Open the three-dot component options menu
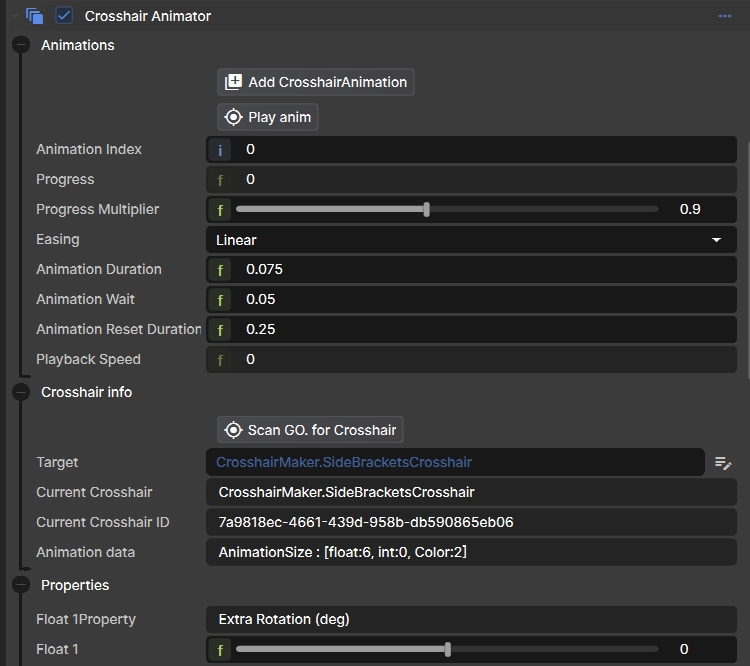The image size is (750, 666). tap(725, 16)
